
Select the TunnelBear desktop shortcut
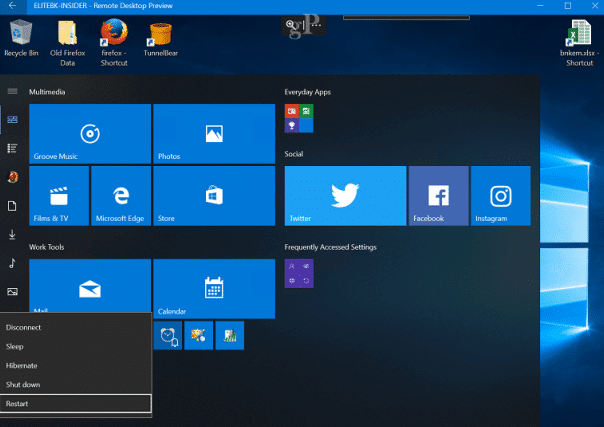coord(161,40)
